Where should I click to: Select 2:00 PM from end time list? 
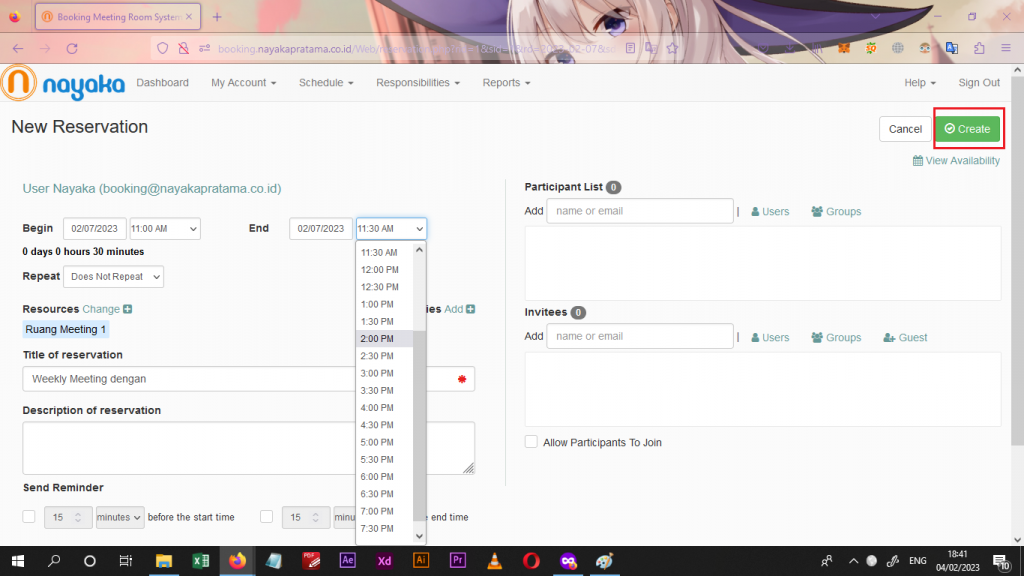(x=378, y=339)
